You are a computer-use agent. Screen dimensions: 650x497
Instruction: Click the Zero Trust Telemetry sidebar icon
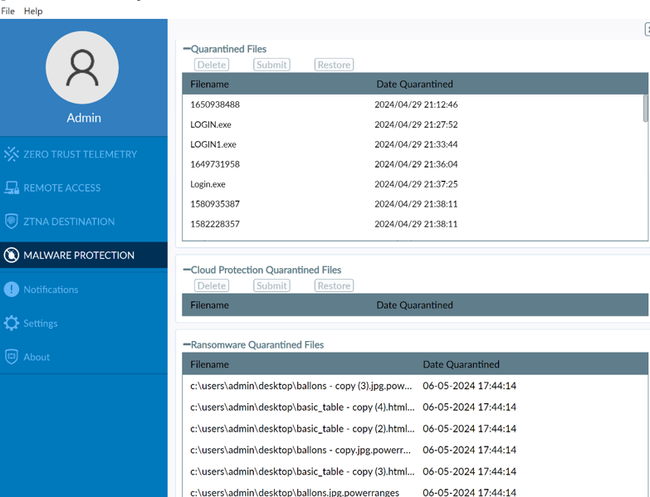[x=12, y=154]
